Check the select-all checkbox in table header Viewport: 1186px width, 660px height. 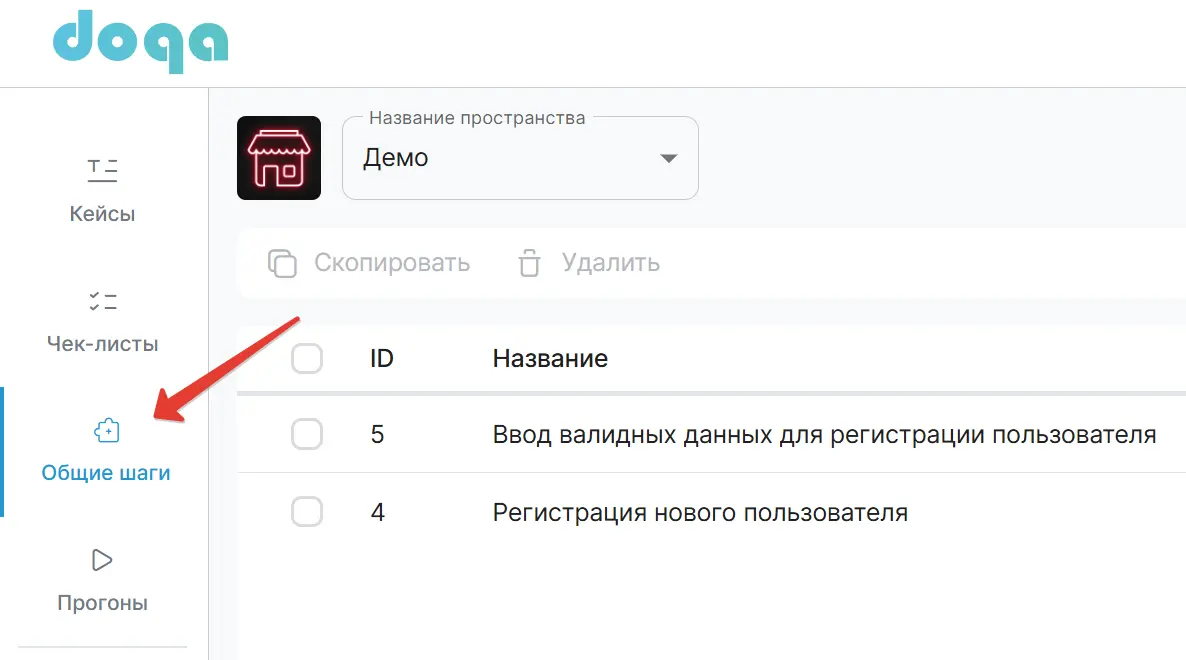307,357
